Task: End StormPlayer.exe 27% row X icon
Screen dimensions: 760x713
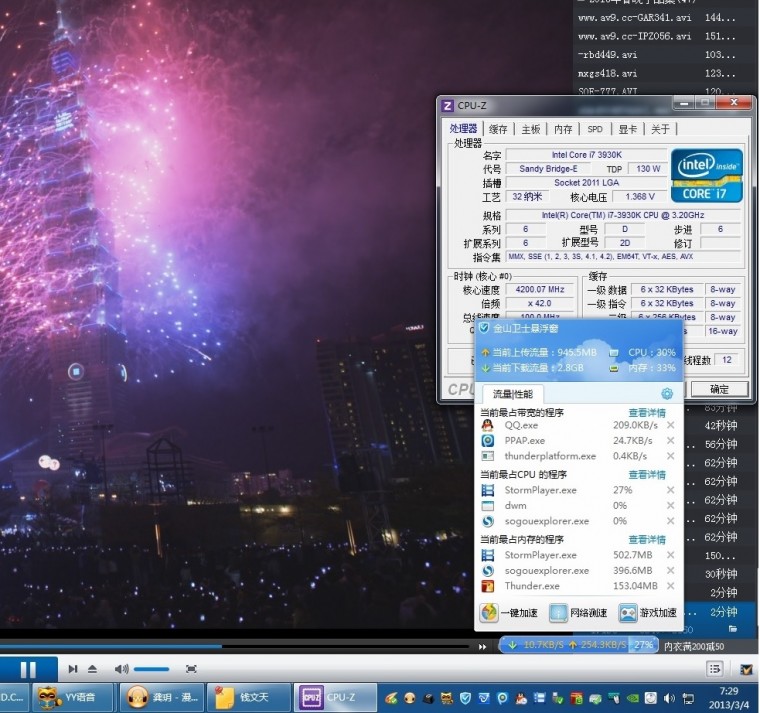Action: tap(671, 490)
